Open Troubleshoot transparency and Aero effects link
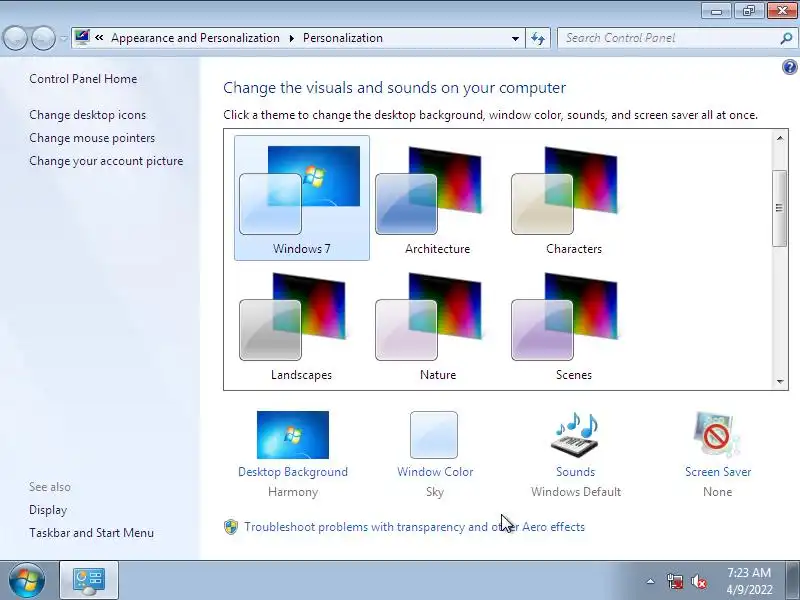Image resolution: width=800 pixels, height=600 pixels. point(414,527)
